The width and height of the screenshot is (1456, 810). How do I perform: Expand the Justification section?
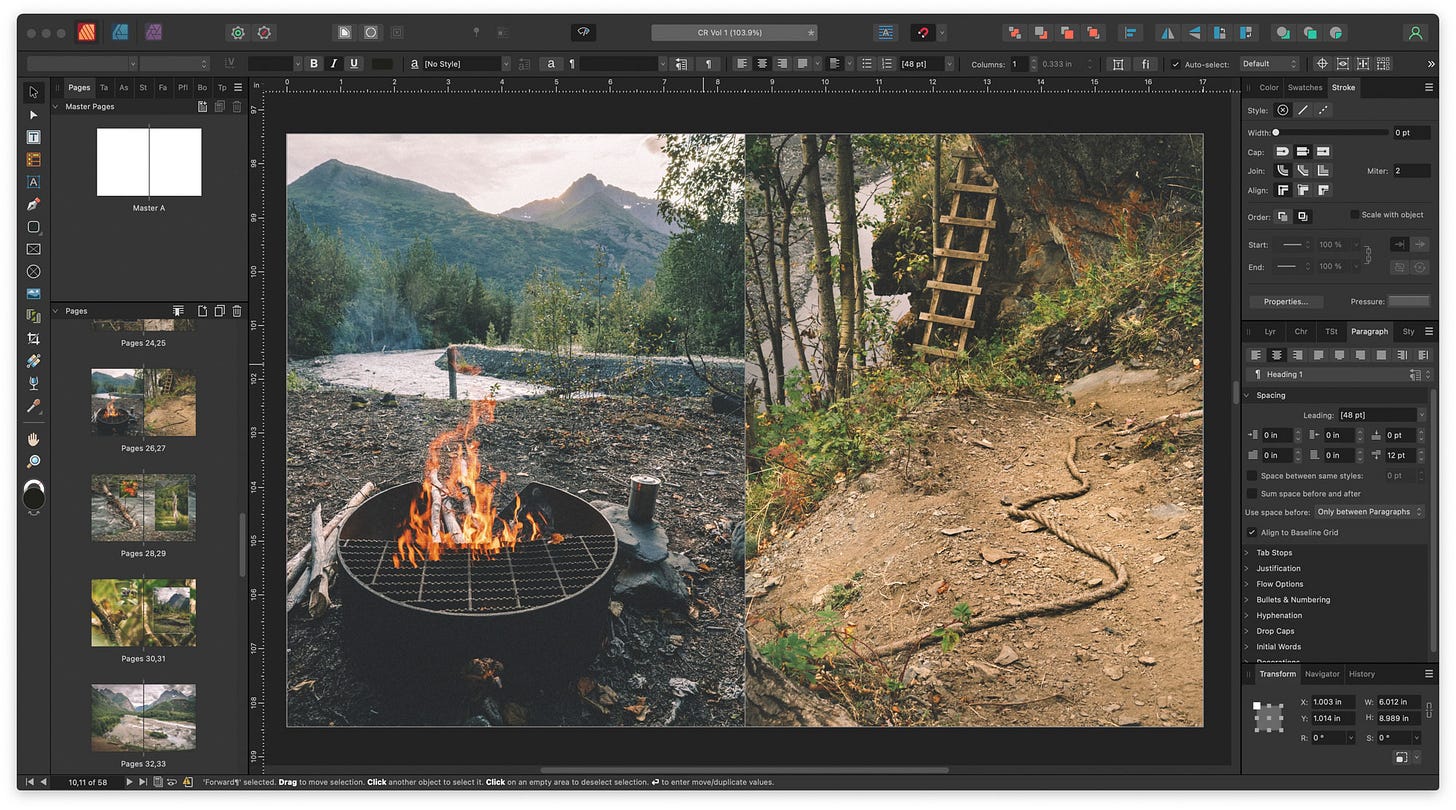coord(1246,568)
